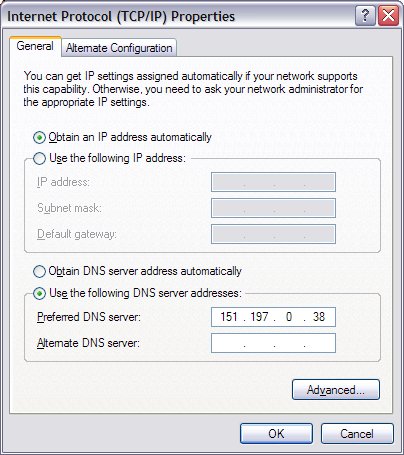This screenshot has height=455, width=404.
Task: Click the 197 octet in Preferred DNS
Action: tap(259, 317)
